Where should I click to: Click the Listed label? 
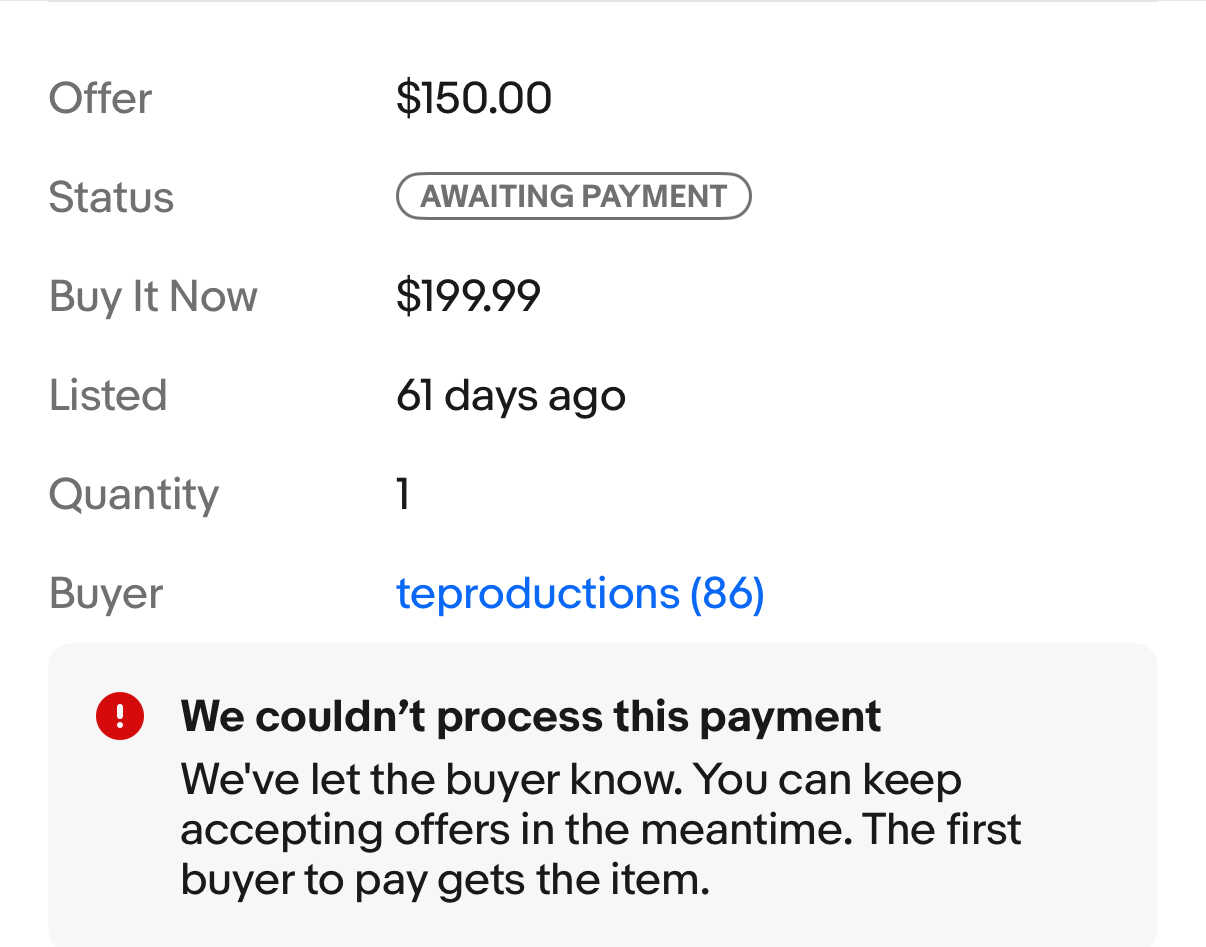pos(108,396)
